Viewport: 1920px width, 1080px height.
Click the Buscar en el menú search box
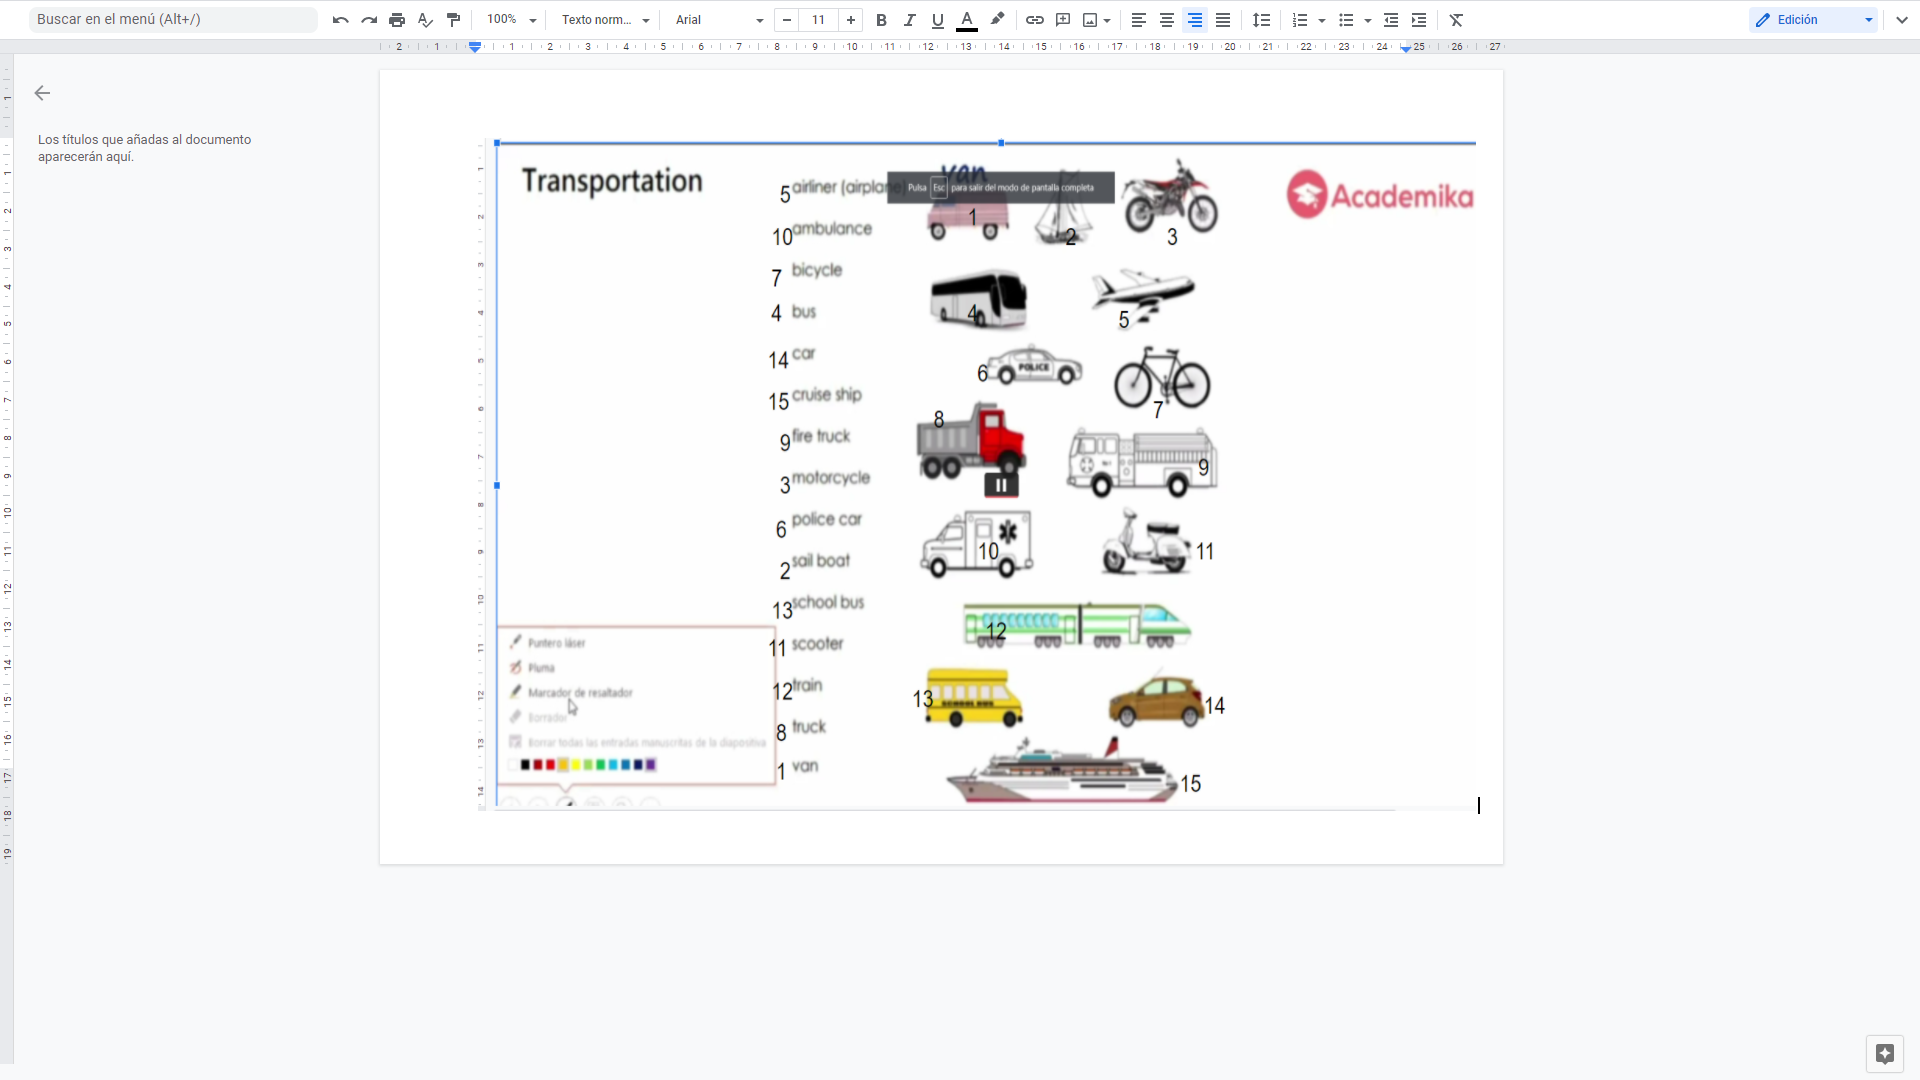pyautogui.click(x=173, y=19)
